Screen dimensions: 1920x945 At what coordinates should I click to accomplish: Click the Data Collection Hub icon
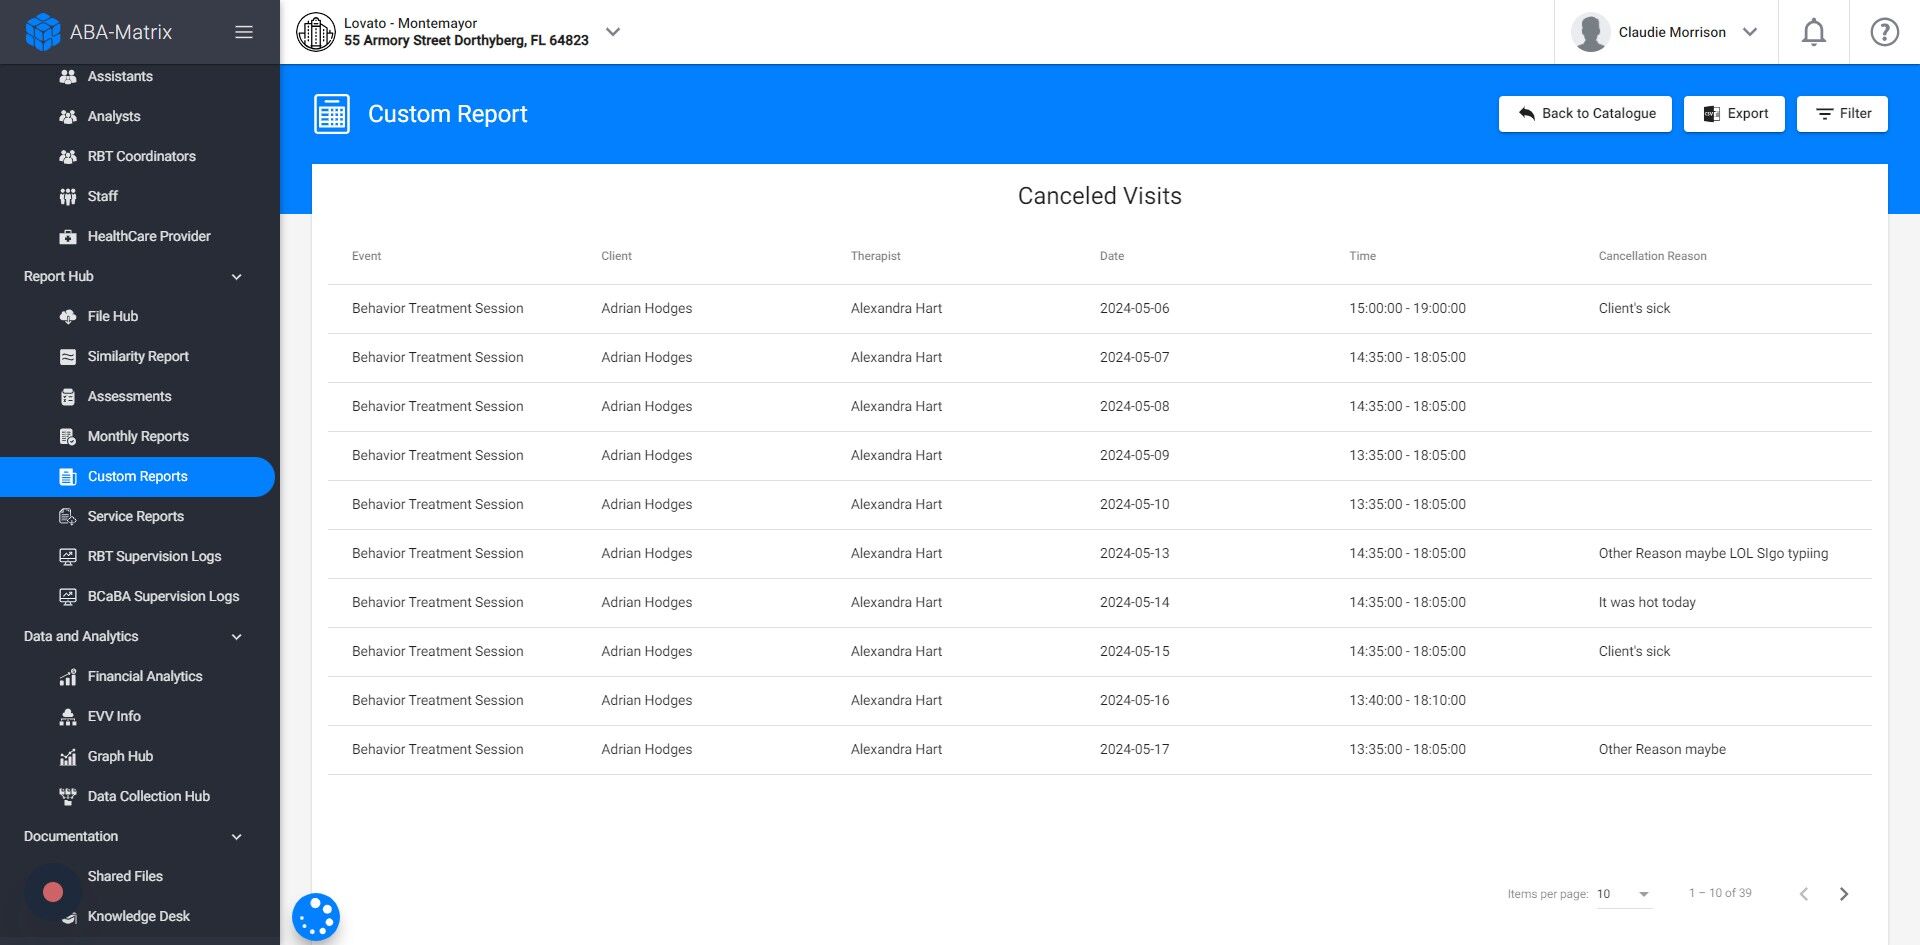[x=68, y=796]
